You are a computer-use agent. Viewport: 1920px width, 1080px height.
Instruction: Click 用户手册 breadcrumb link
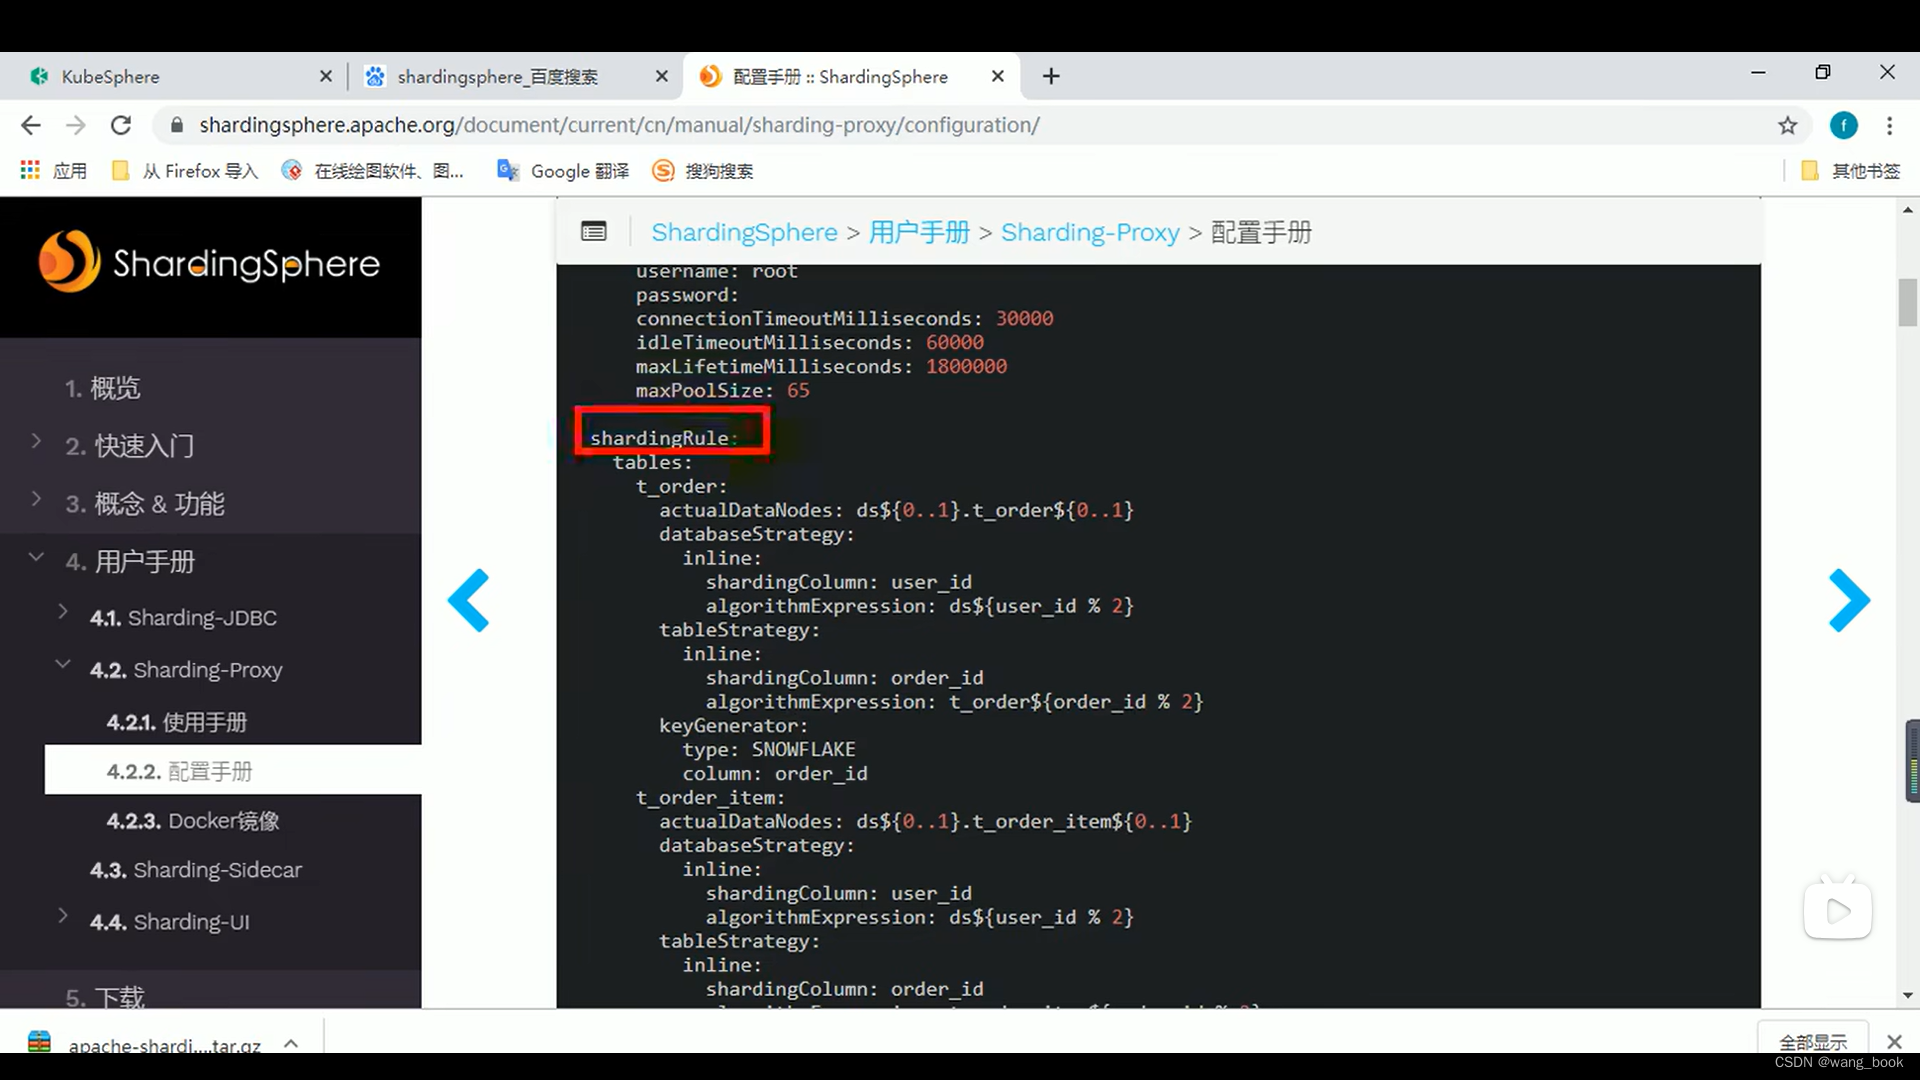tap(919, 232)
